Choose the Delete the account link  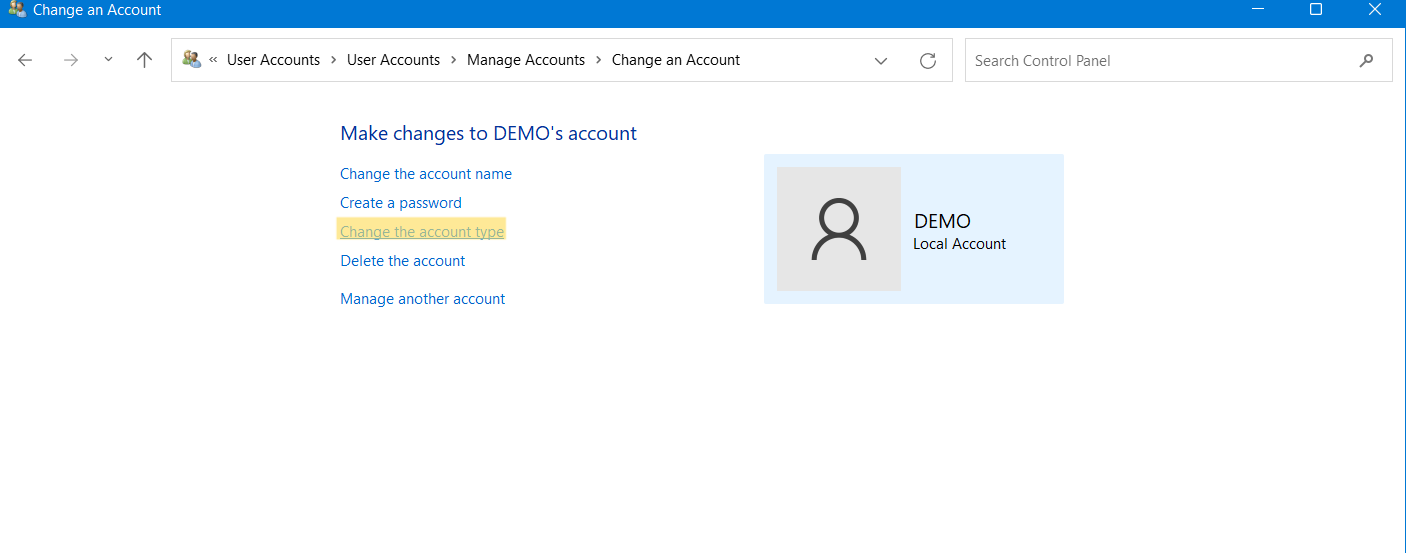(402, 261)
